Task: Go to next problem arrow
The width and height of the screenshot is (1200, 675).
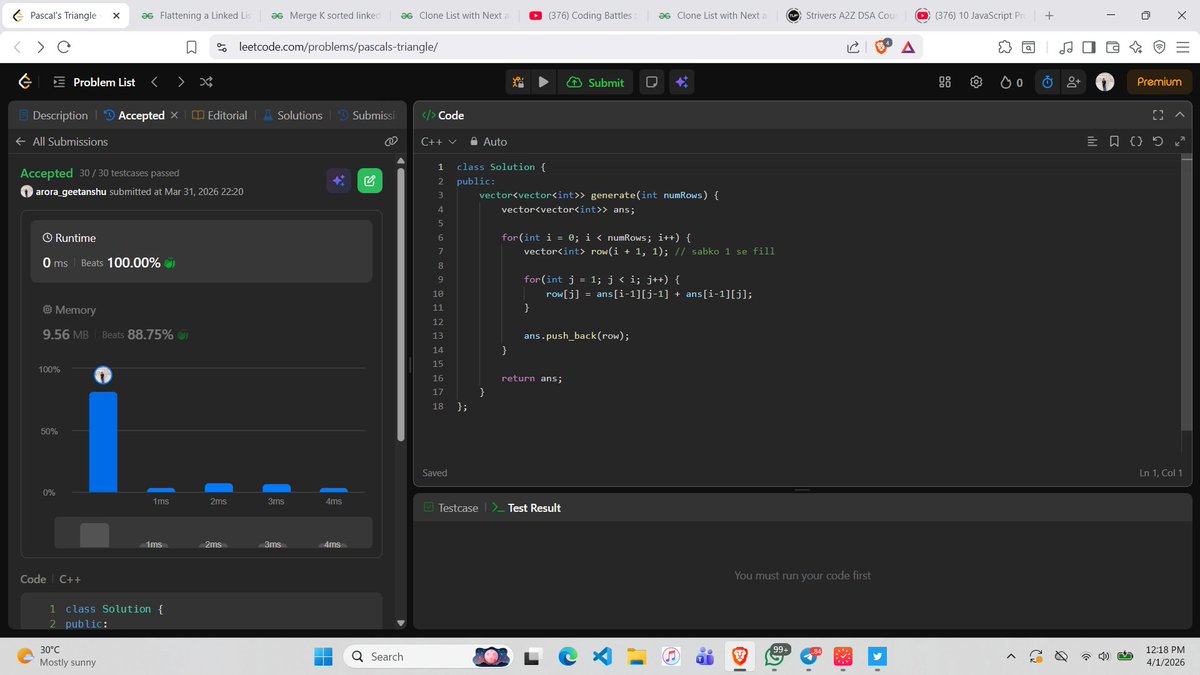Action: (x=180, y=82)
